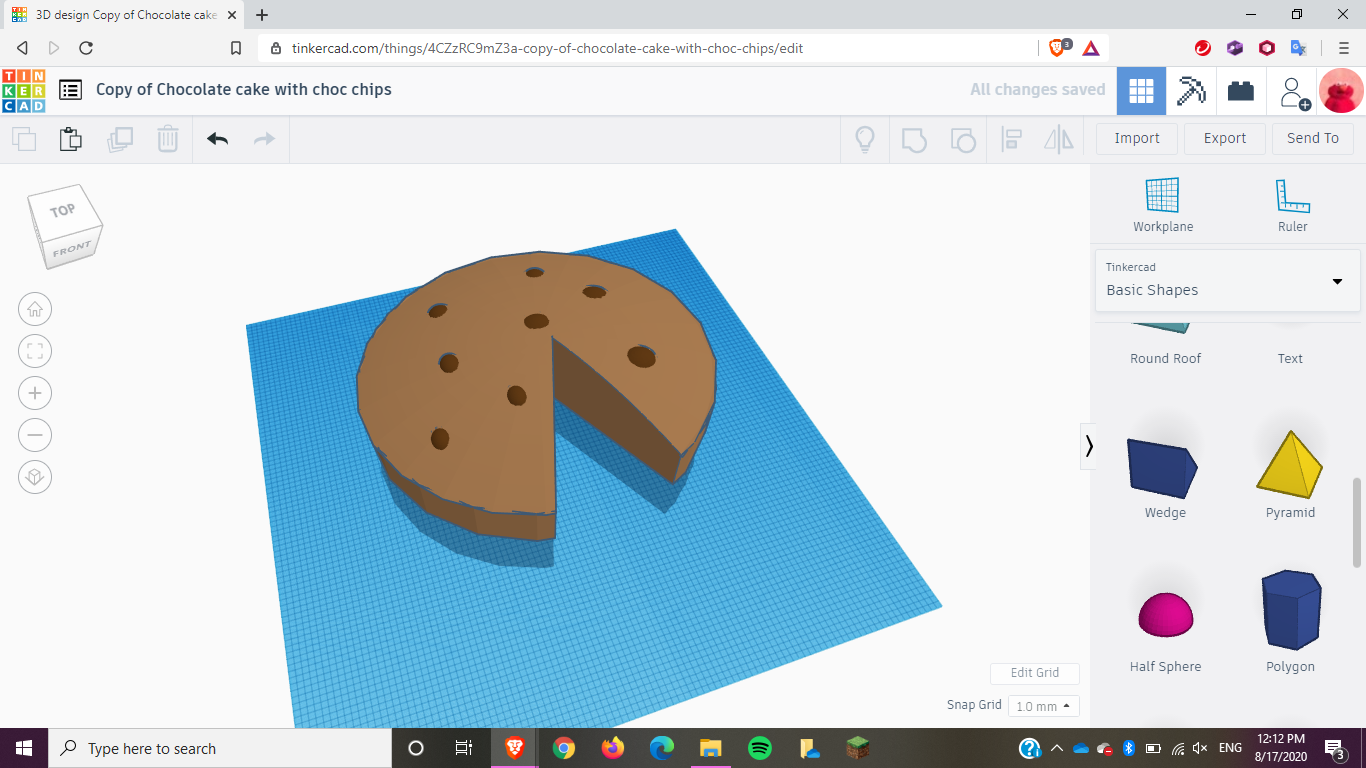Image resolution: width=1366 pixels, height=768 pixels.
Task: Click the Undo arrow icon
Action: 217,138
